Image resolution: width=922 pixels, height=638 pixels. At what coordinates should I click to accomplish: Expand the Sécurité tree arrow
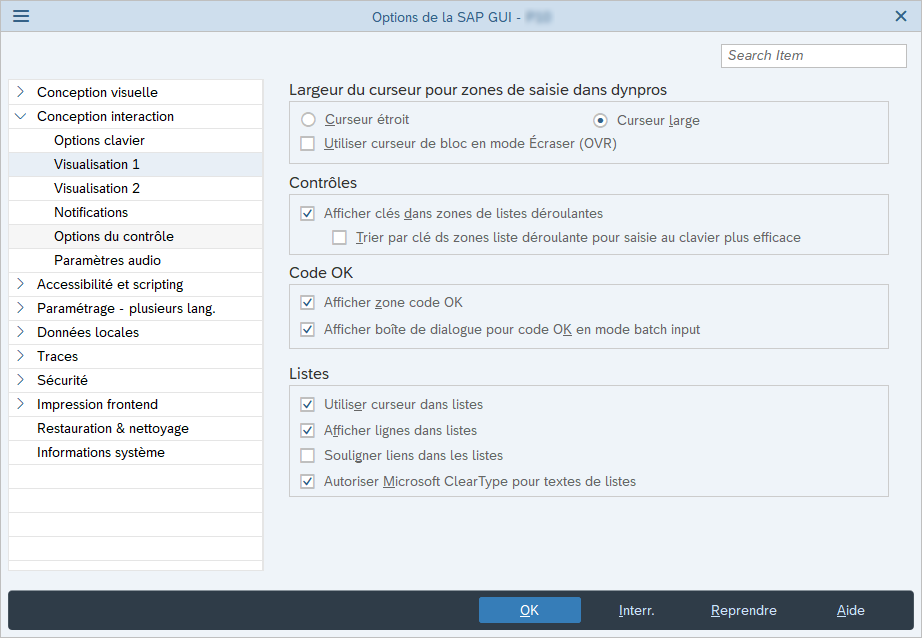20,380
